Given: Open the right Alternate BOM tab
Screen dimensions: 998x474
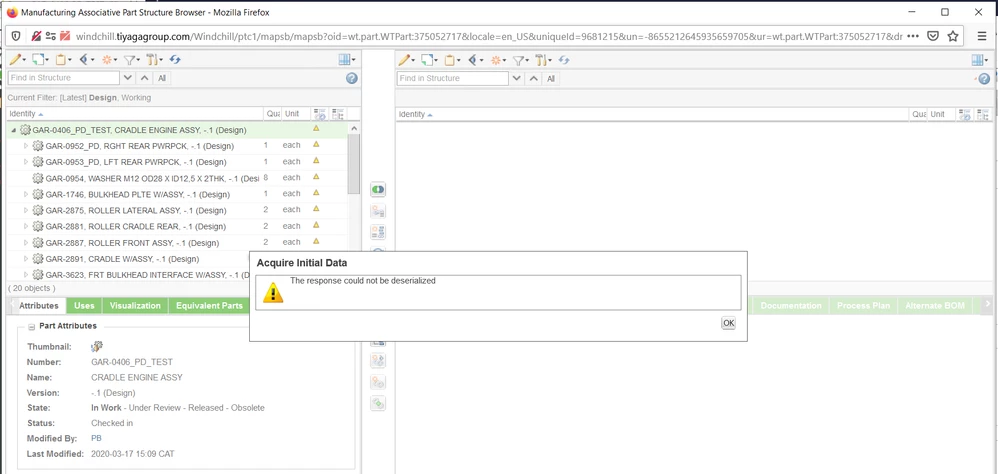Looking at the screenshot, I should click(936, 306).
